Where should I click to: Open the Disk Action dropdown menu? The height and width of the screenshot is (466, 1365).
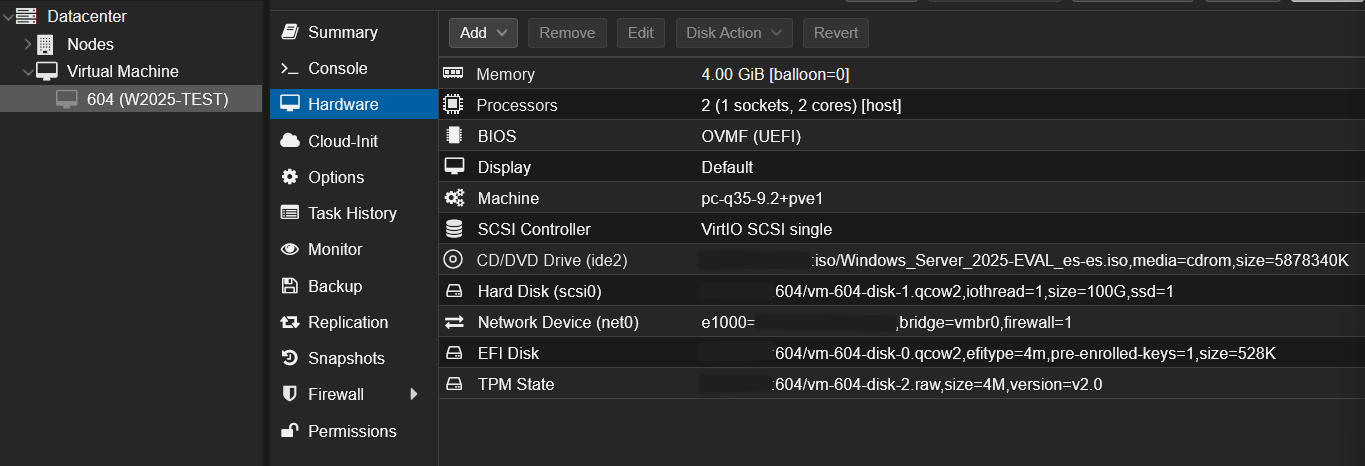click(734, 33)
